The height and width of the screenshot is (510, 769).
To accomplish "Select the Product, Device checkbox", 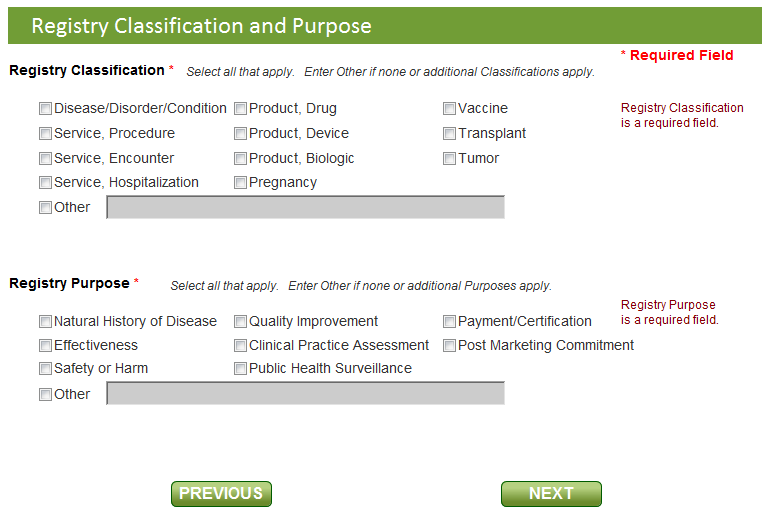I will 240,134.
